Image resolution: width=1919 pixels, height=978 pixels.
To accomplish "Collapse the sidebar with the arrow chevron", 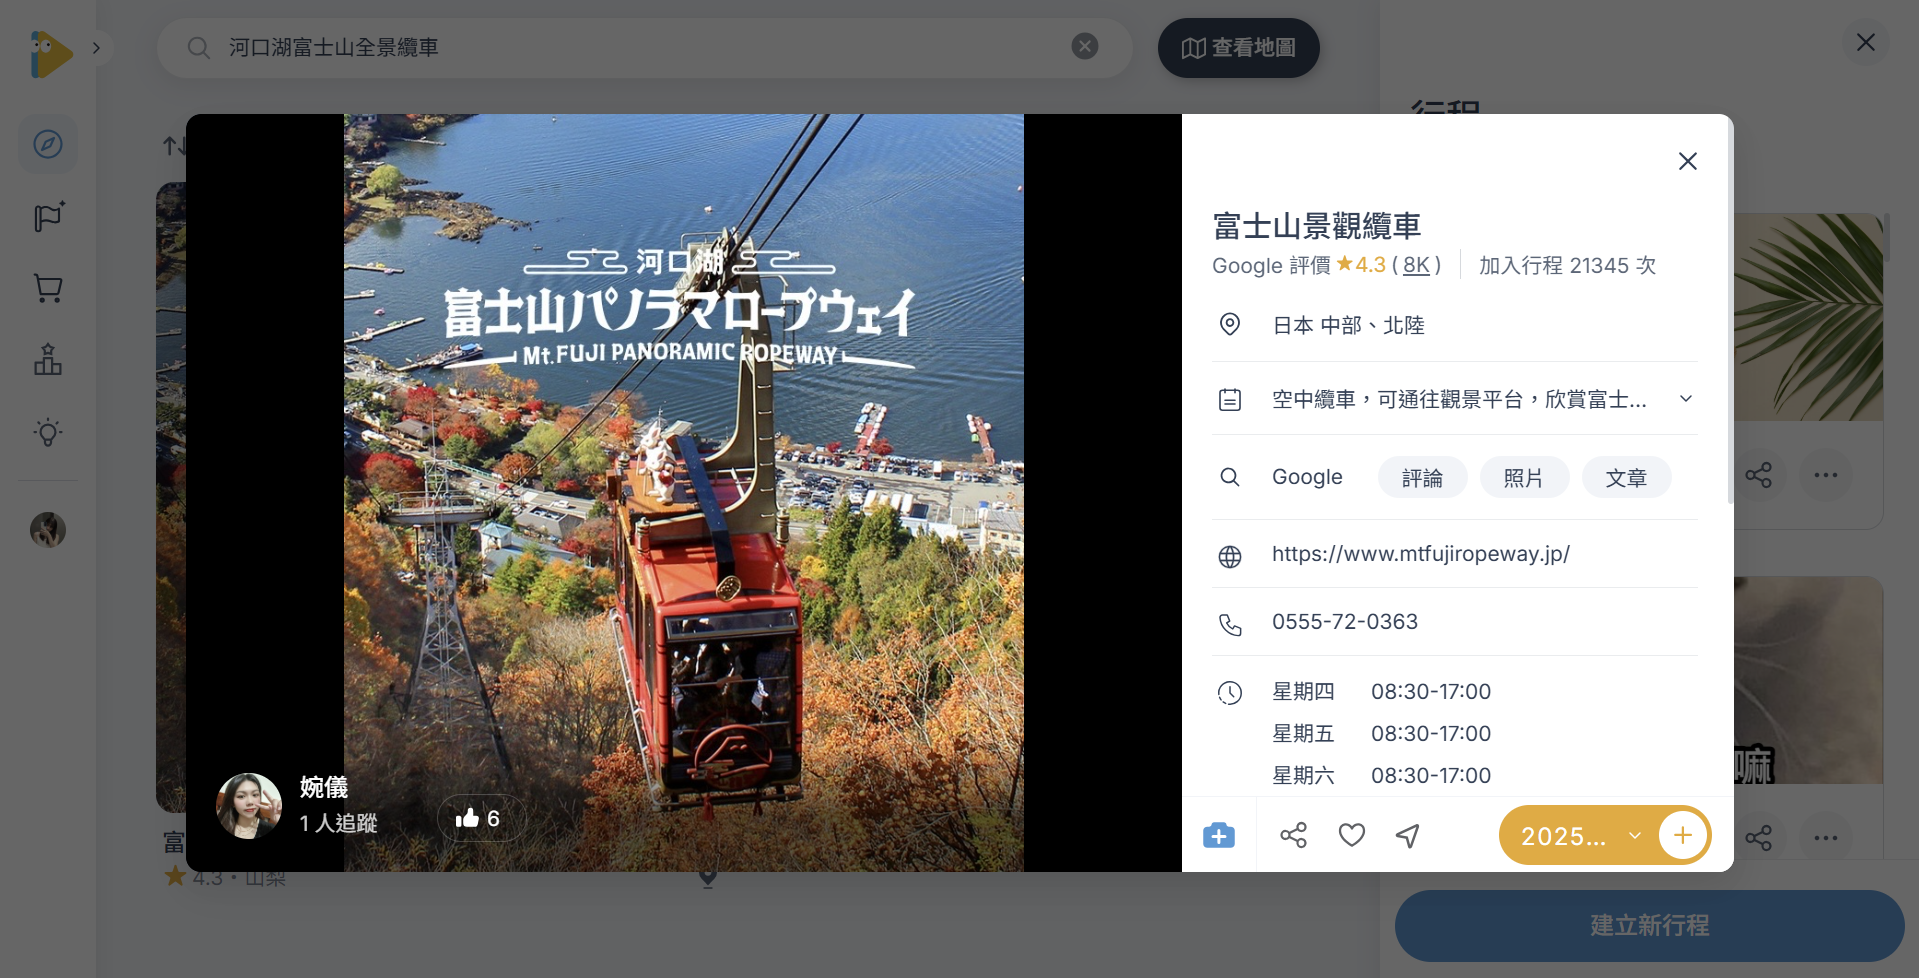I will [x=96, y=47].
